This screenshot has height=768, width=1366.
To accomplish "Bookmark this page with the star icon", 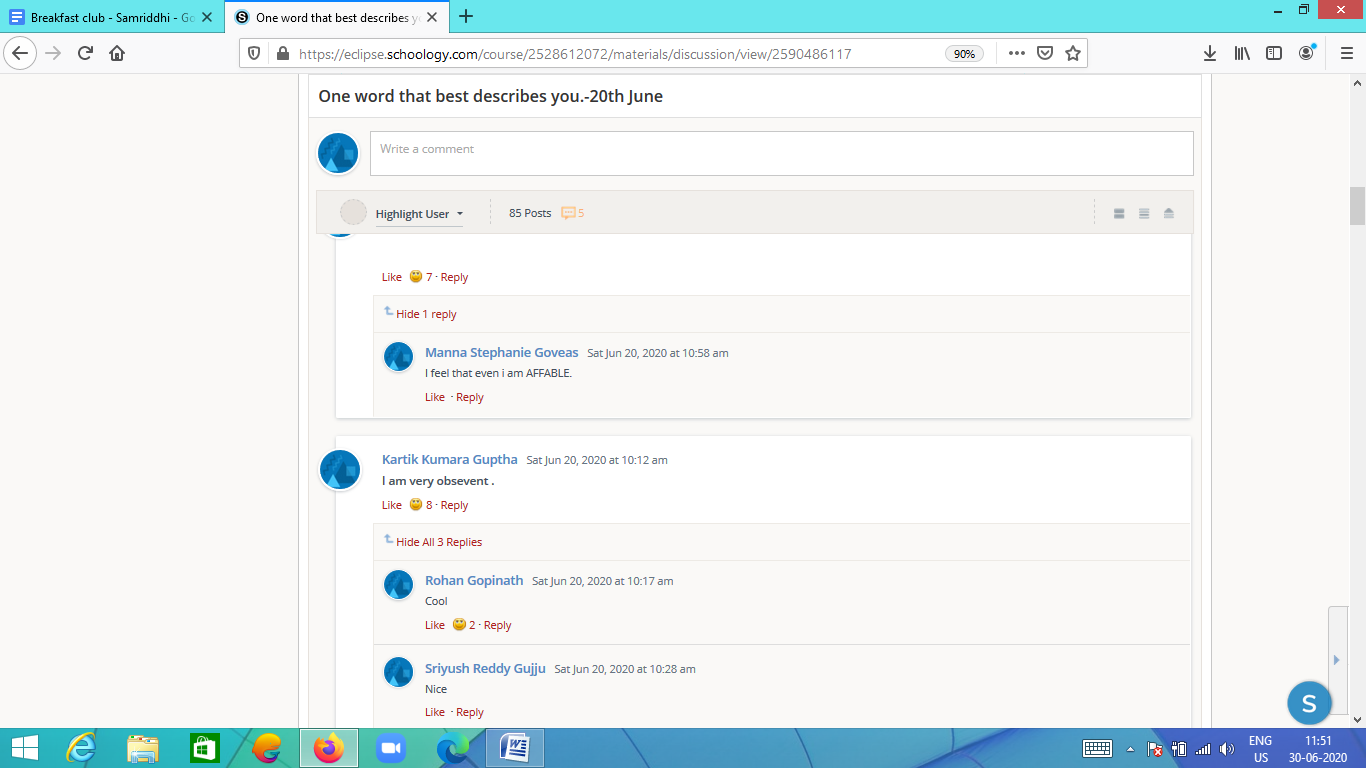I will tap(1073, 54).
